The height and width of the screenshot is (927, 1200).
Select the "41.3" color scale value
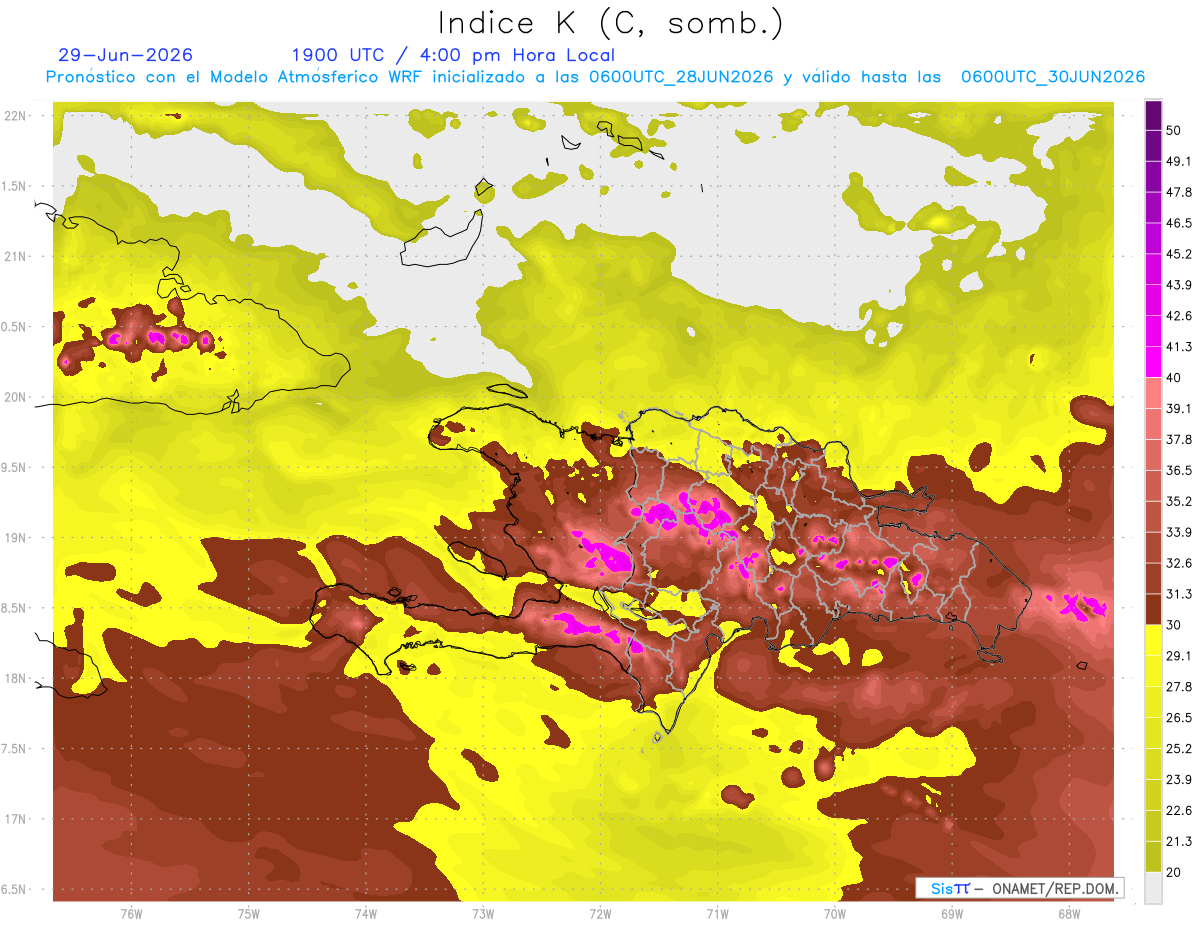(x=1178, y=347)
